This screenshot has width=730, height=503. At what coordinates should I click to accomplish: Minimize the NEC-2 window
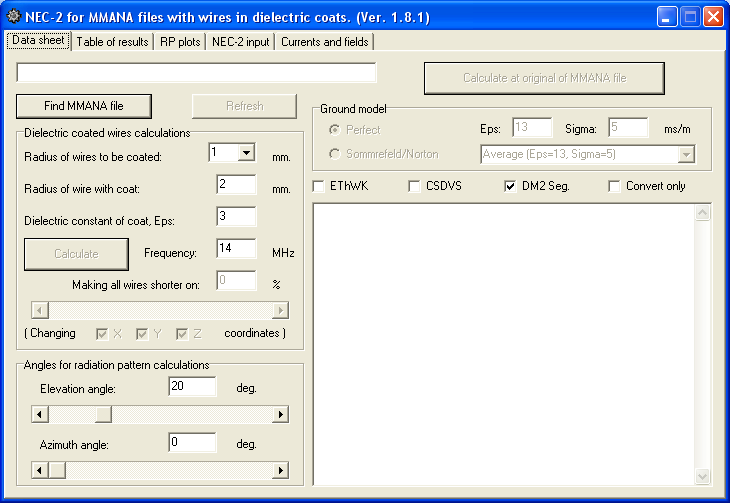click(667, 17)
